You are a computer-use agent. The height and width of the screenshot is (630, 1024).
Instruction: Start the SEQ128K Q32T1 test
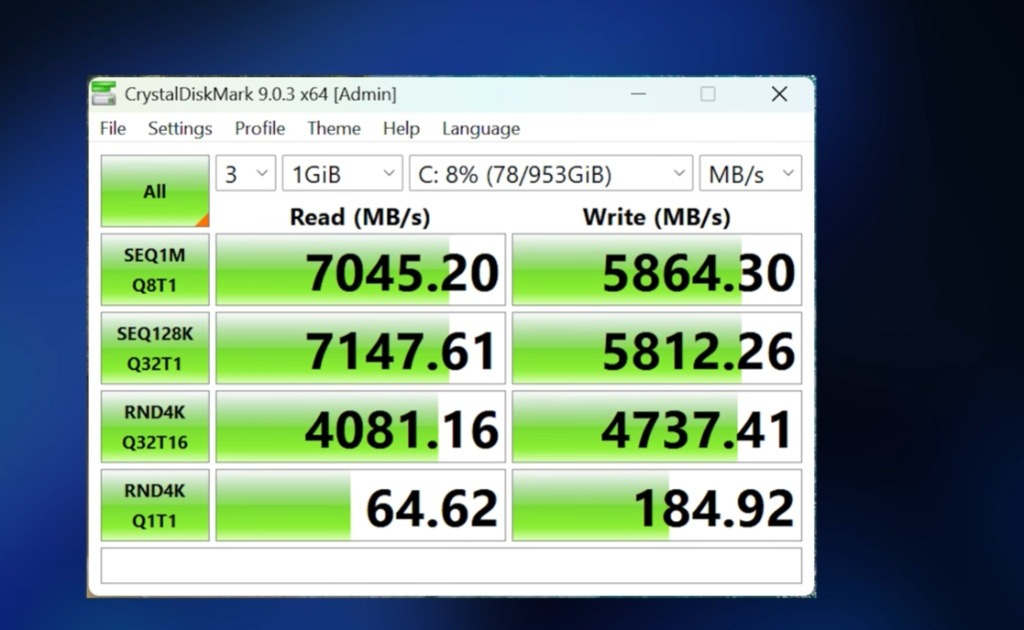[x=155, y=348]
